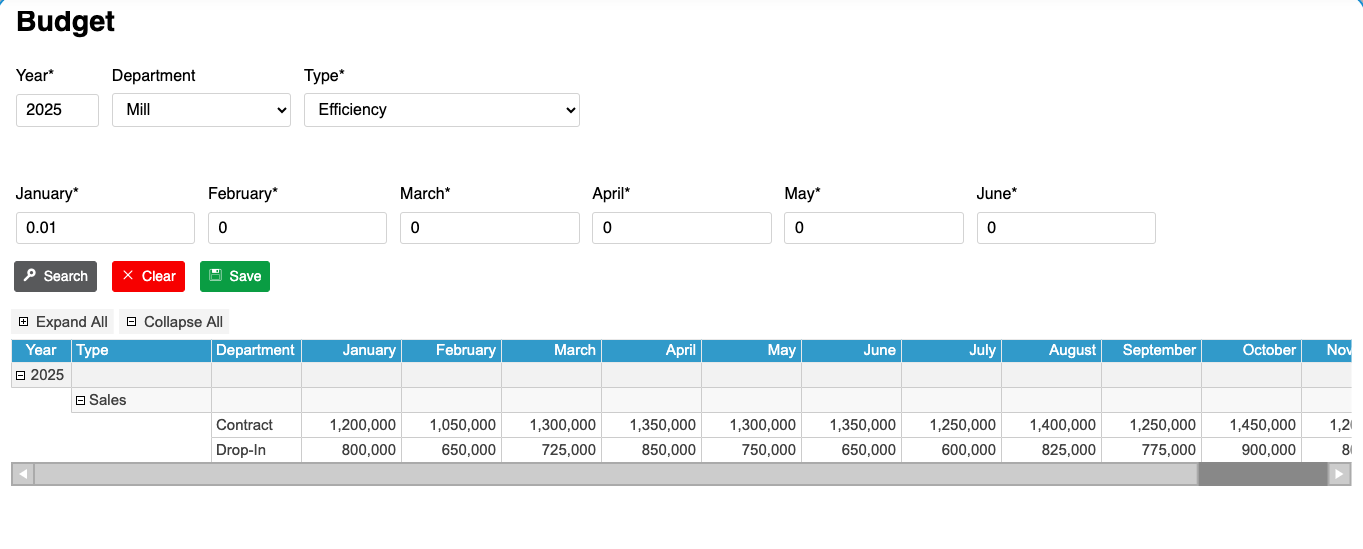The width and height of the screenshot is (1363, 549).
Task: Click the Year input field
Action: (57, 110)
